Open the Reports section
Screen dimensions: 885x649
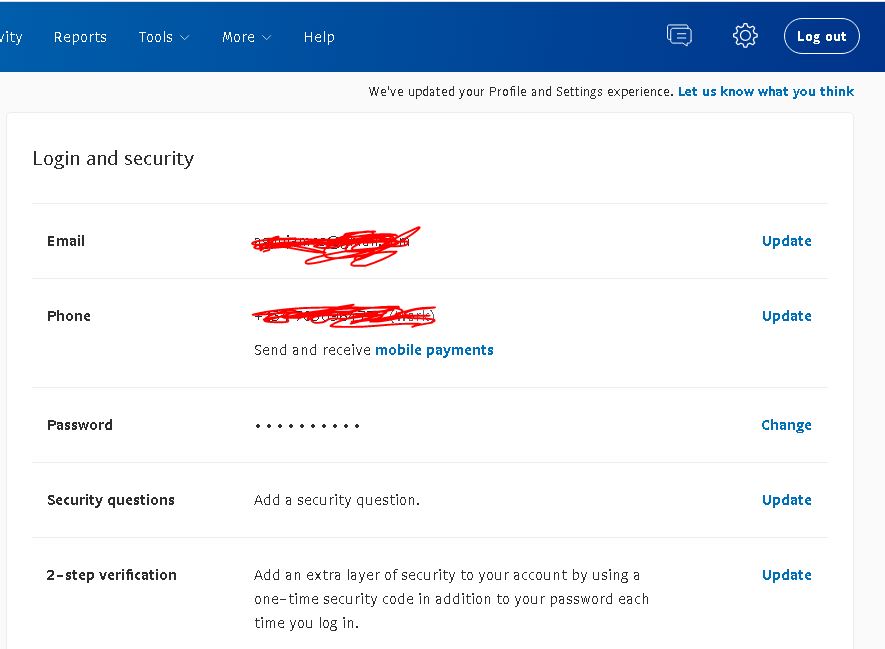(x=80, y=37)
